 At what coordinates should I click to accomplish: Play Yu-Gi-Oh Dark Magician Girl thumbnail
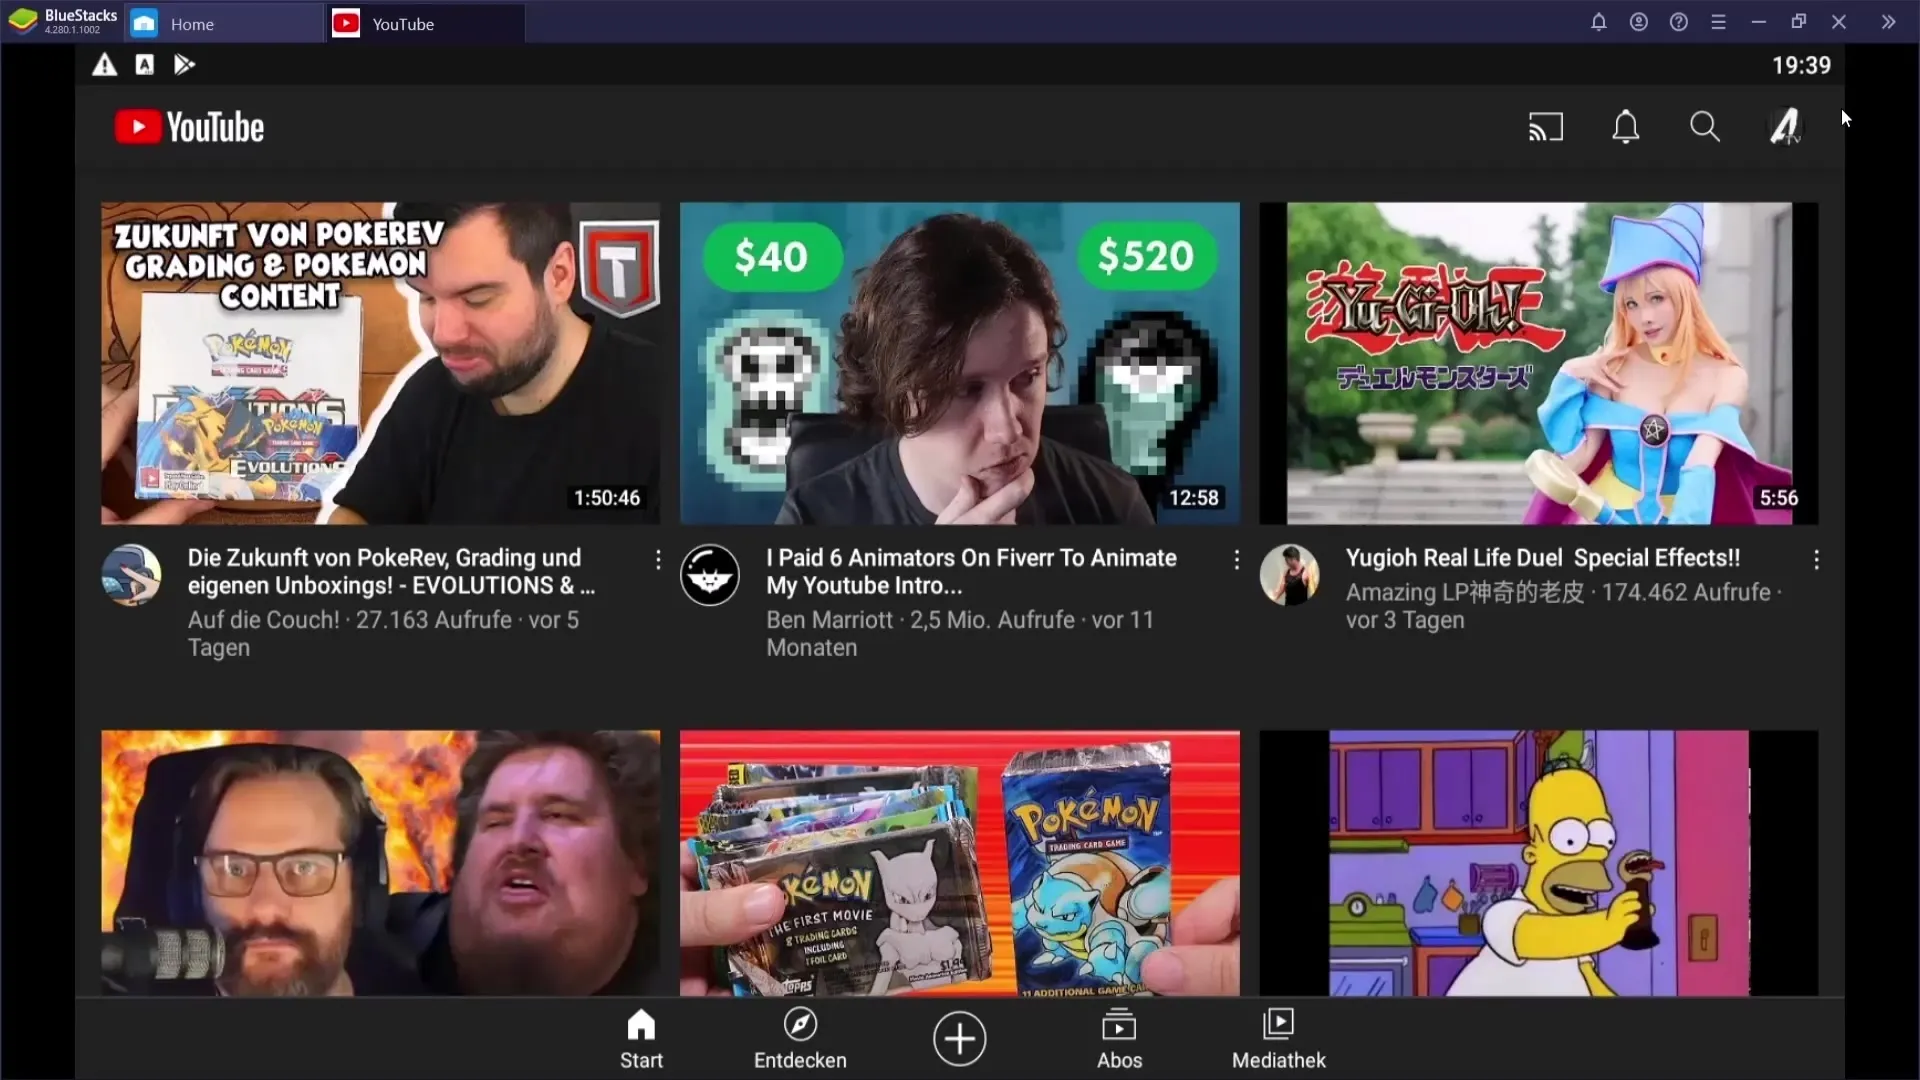pyautogui.click(x=1539, y=363)
